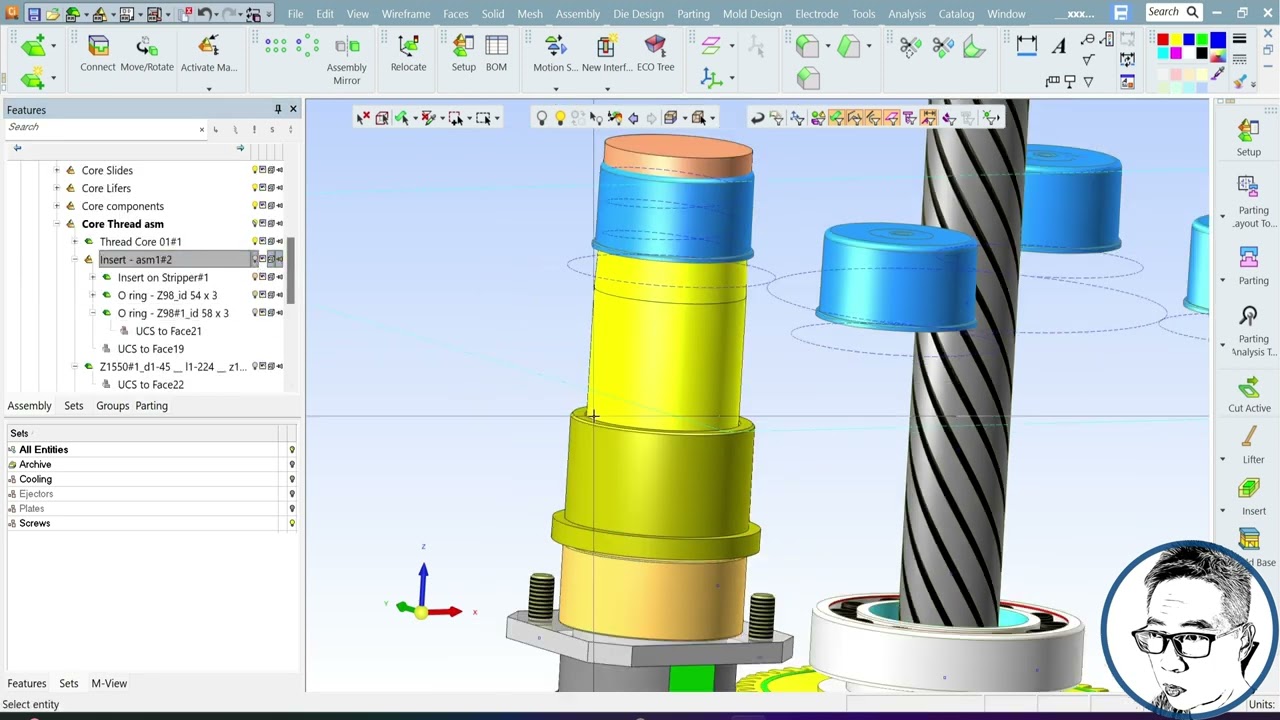
Task: Select the Archive set row
Action: click(x=150, y=464)
